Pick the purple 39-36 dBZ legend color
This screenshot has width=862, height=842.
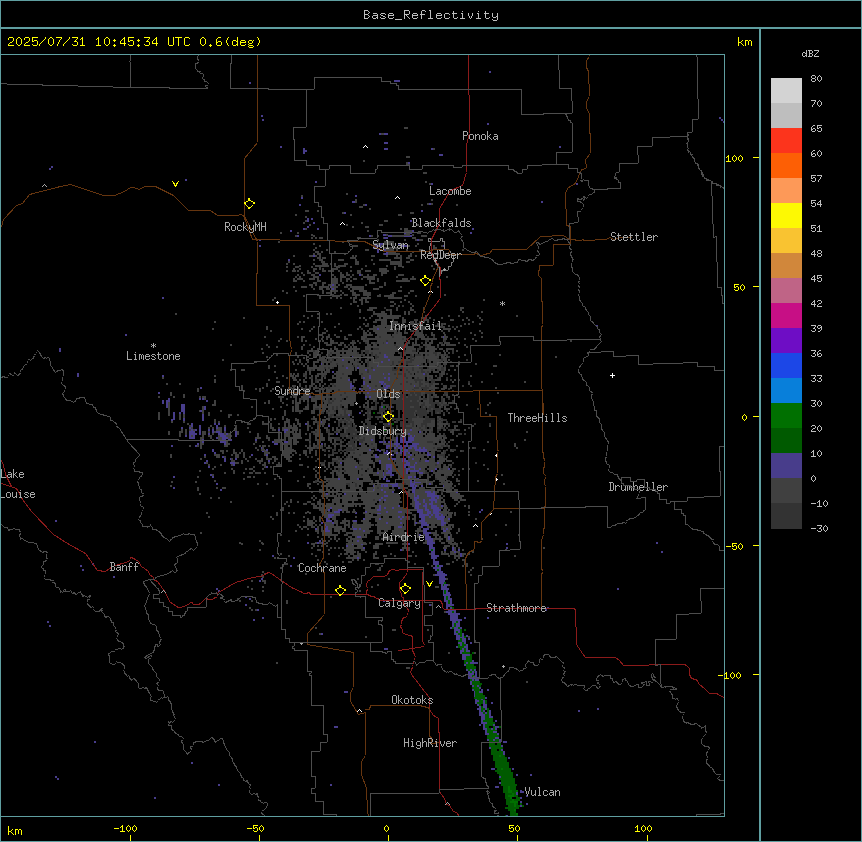(786, 341)
